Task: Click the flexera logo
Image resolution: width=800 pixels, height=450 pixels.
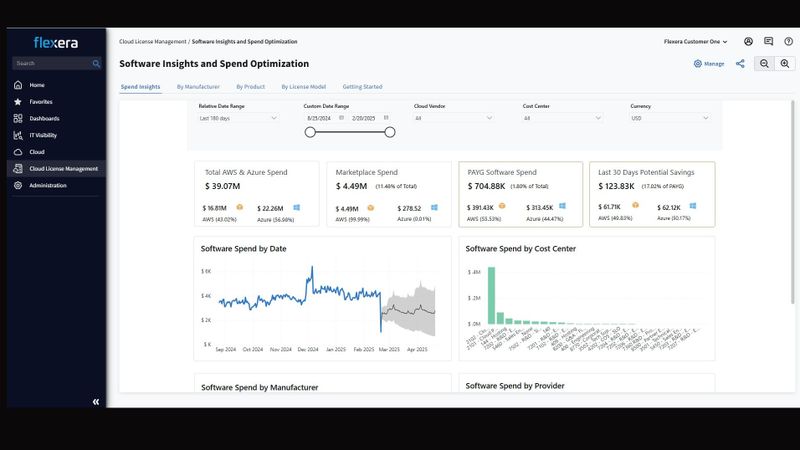Action: pos(56,42)
